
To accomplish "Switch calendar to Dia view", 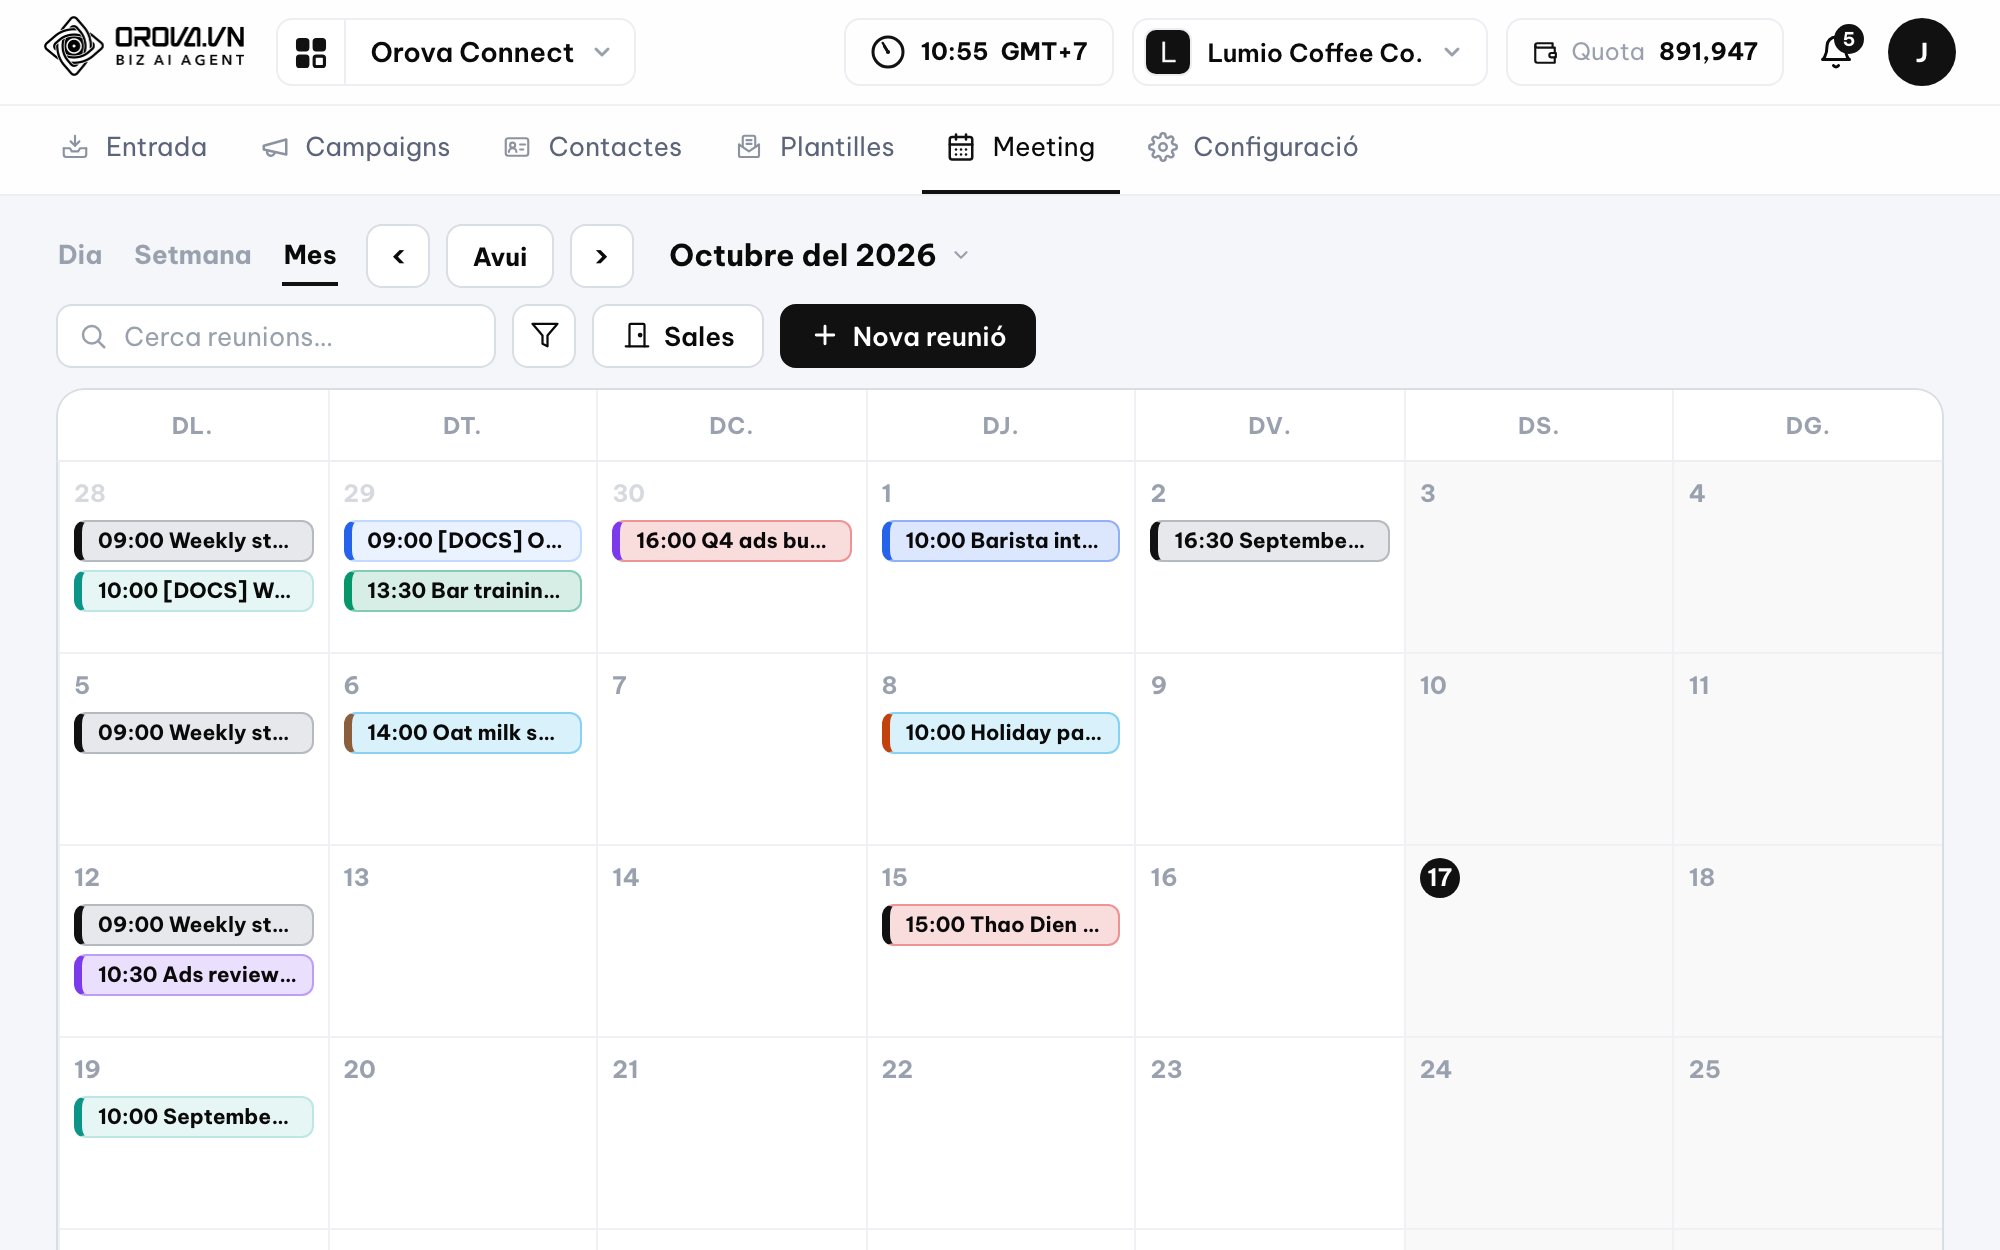I will 80,255.
